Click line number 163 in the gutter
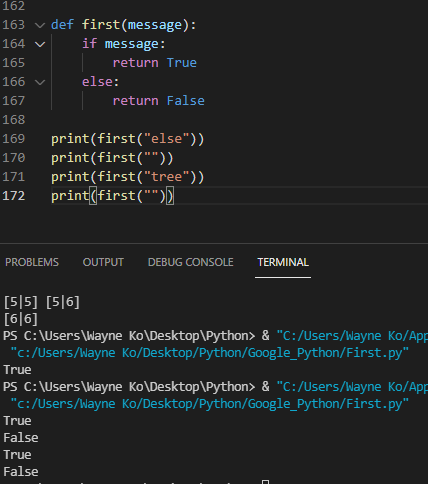Image resolution: width=428 pixels, height=484 pixels. [x=14, y=25]
